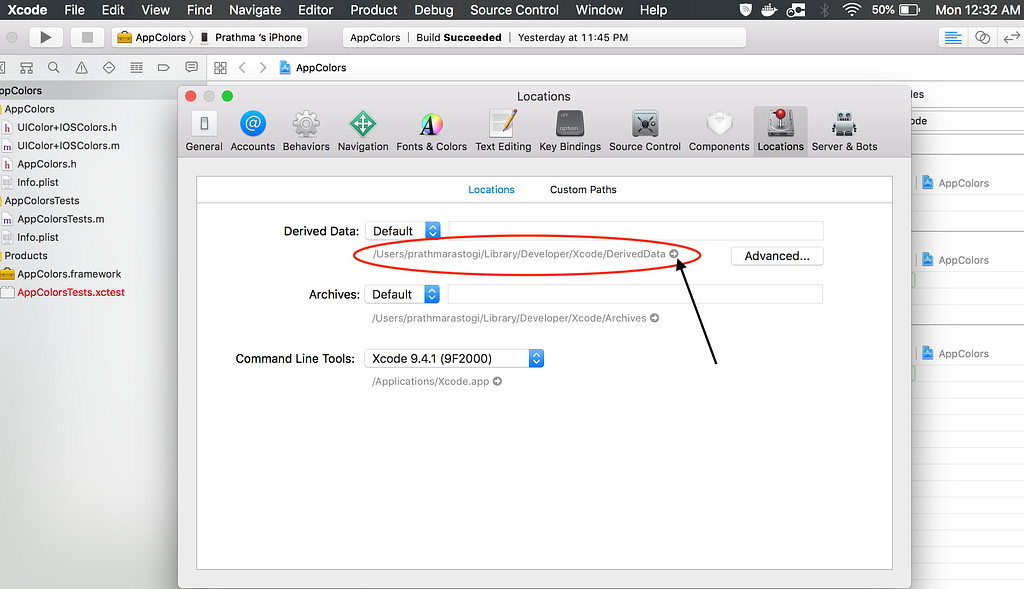The image size is (1024, 589).
Task: Open Docker menu bar icon
Action: [769, 10]
